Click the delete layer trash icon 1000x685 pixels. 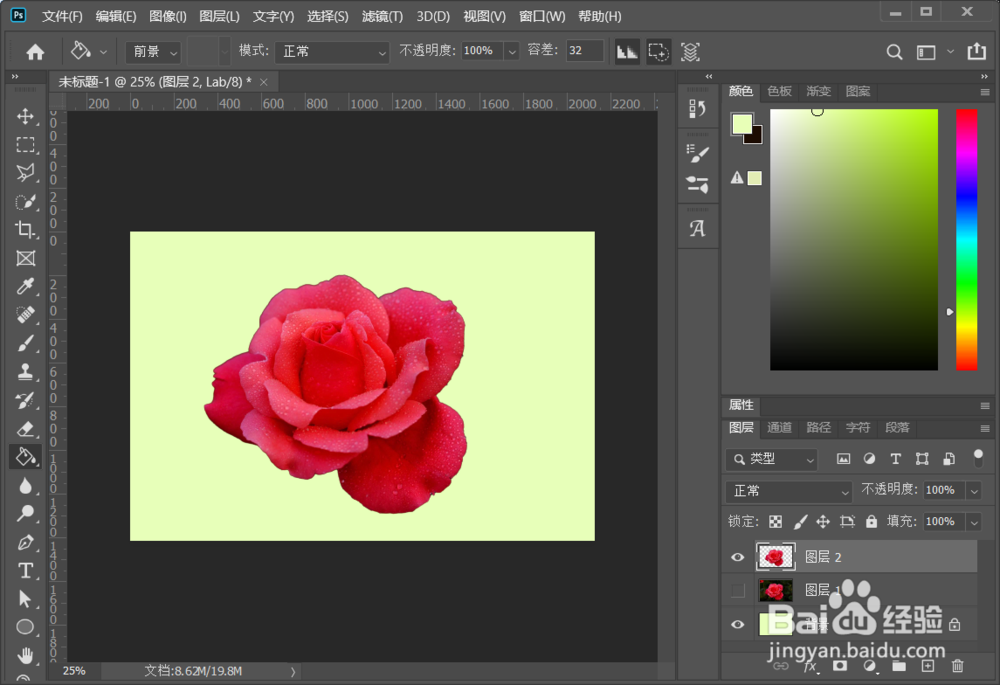point(957,666)
